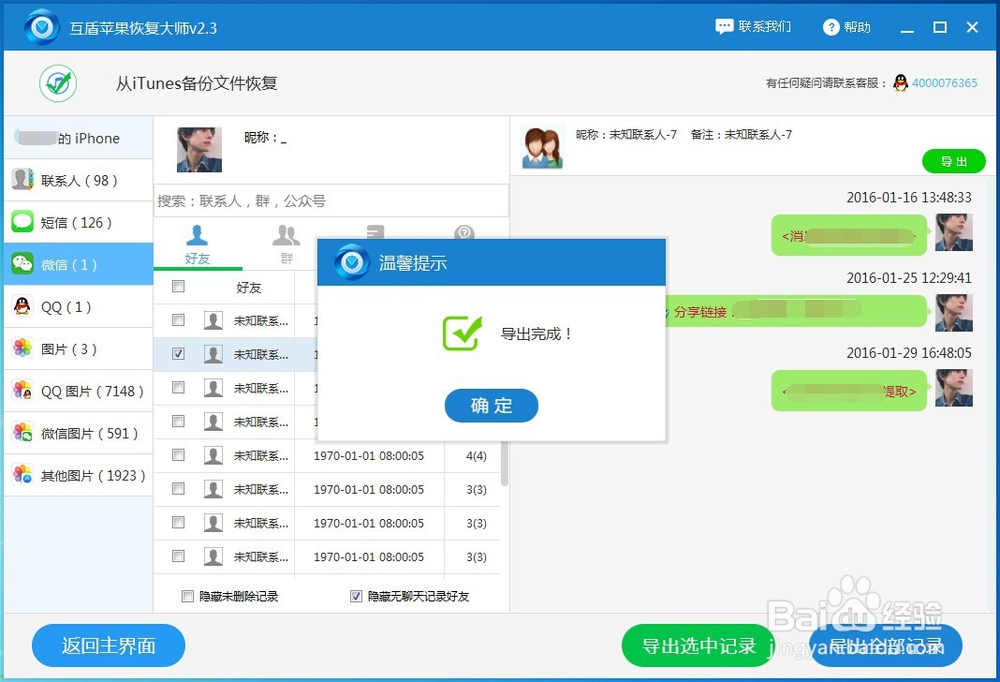The width and height of the screenshot is (1000, 682).
Task: Click the 导出选中记录 button
Action: [x=698, y=645]
